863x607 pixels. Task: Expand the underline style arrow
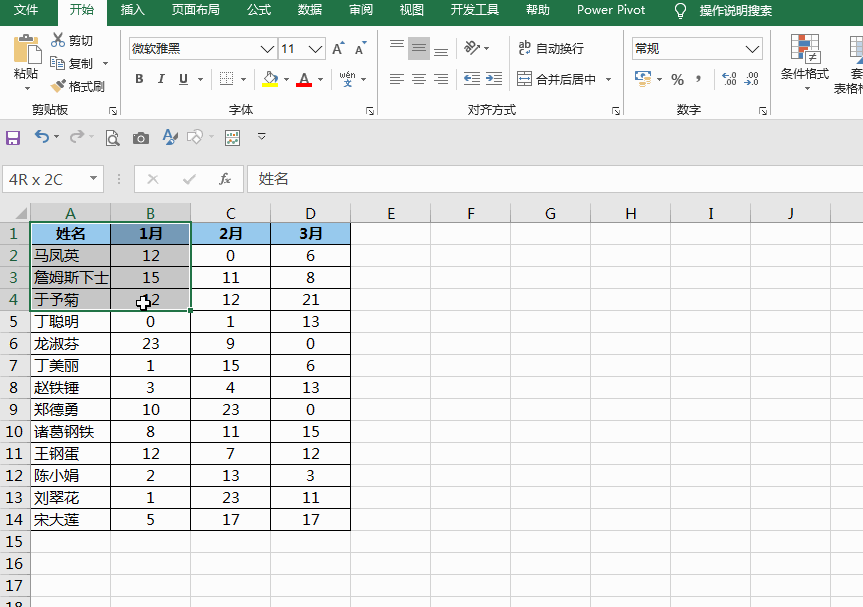pyautogui.click(x=200, y=79)
